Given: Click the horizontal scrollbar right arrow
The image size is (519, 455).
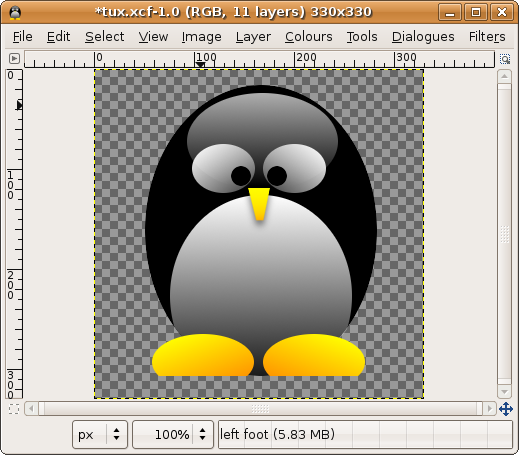Looking at the screenshot, I should [489, 408].
